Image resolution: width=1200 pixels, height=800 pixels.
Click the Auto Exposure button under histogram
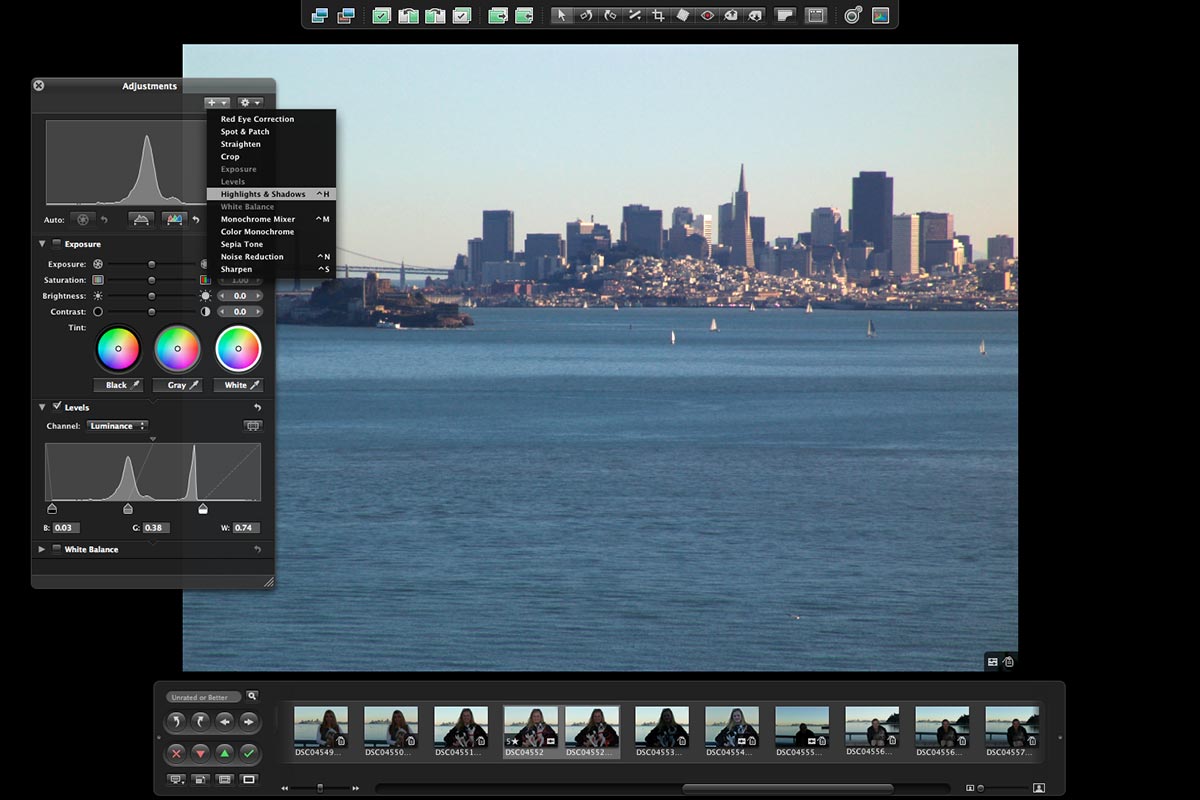point(83,219)
